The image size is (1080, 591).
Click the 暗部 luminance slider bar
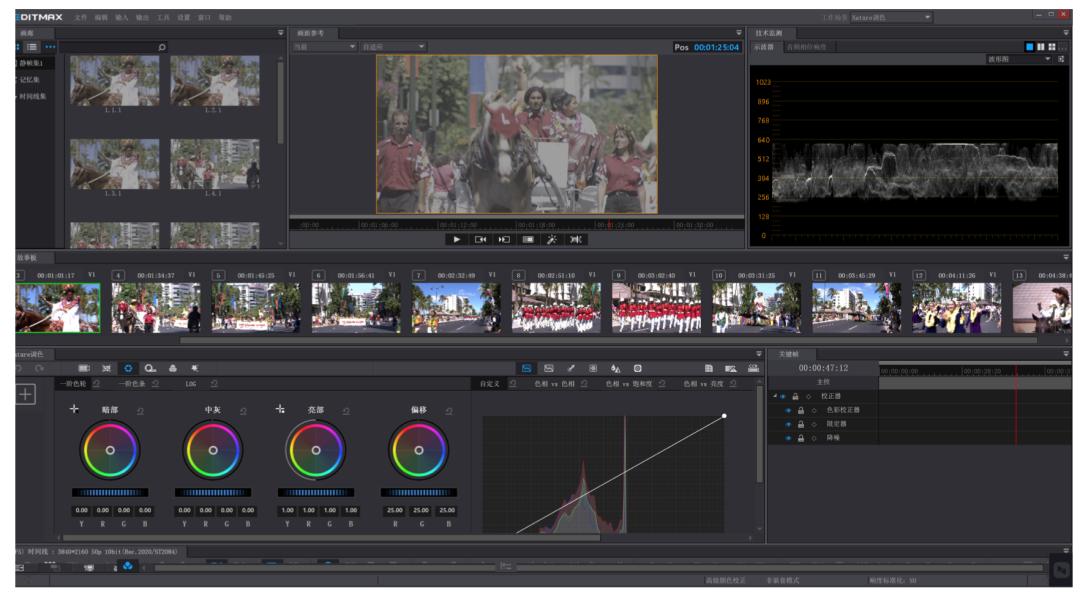[x=110, y=492]
